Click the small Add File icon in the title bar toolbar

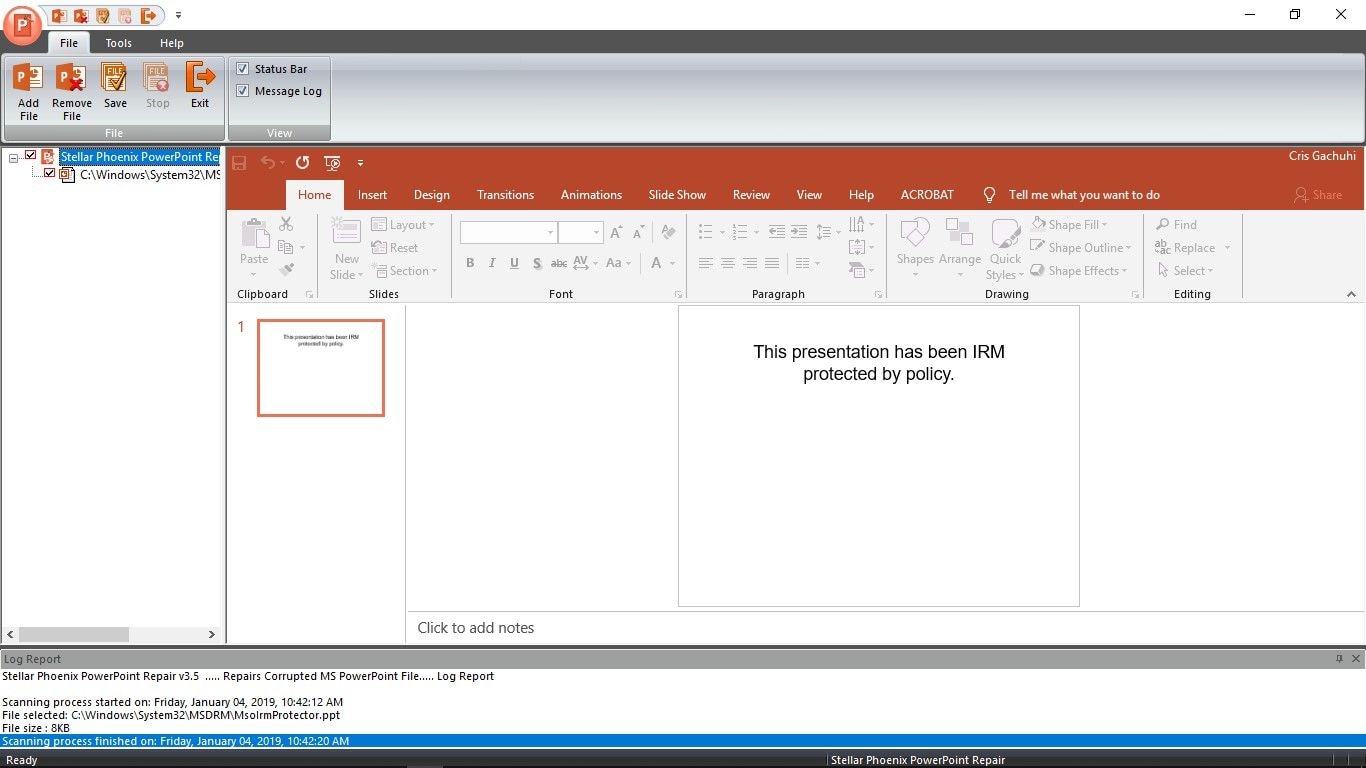click(x=58, y=15)
